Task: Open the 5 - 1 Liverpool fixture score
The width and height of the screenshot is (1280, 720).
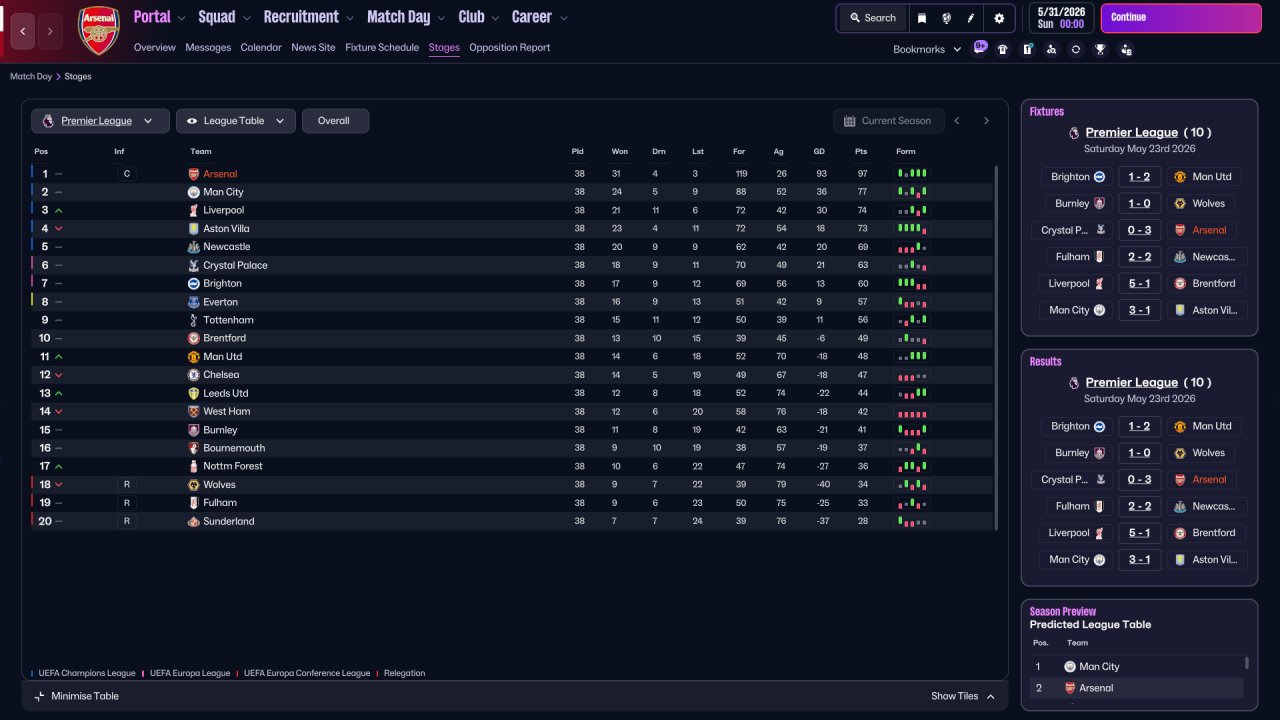Action: tap(1139, 283)
